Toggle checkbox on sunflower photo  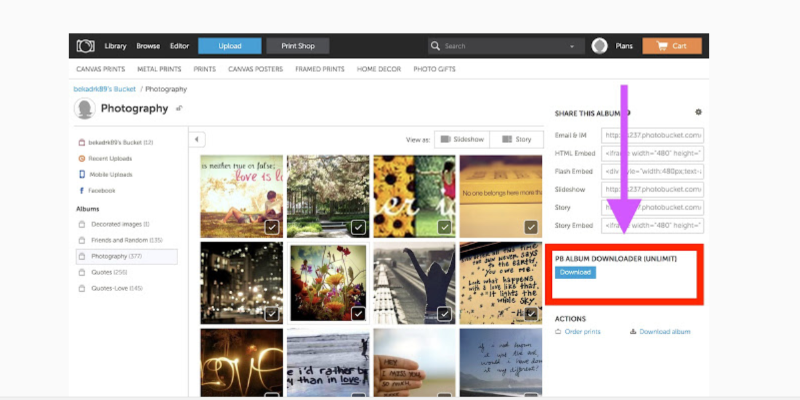445,227
